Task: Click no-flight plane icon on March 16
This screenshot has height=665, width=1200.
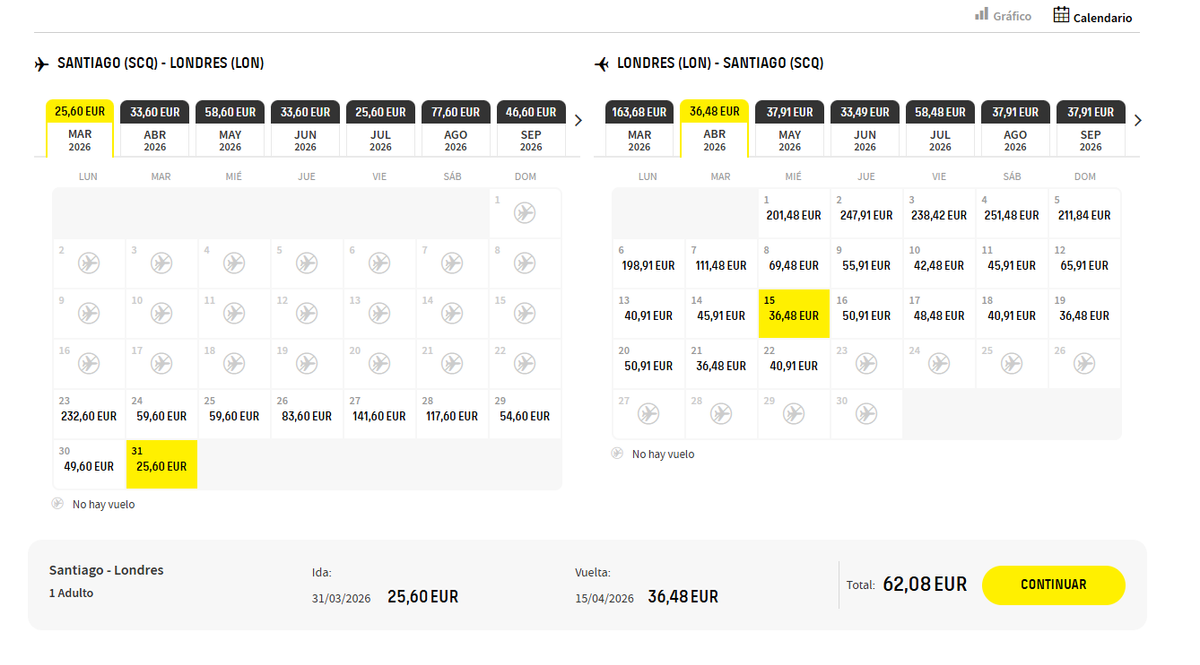Action: (x=87, y=364)
